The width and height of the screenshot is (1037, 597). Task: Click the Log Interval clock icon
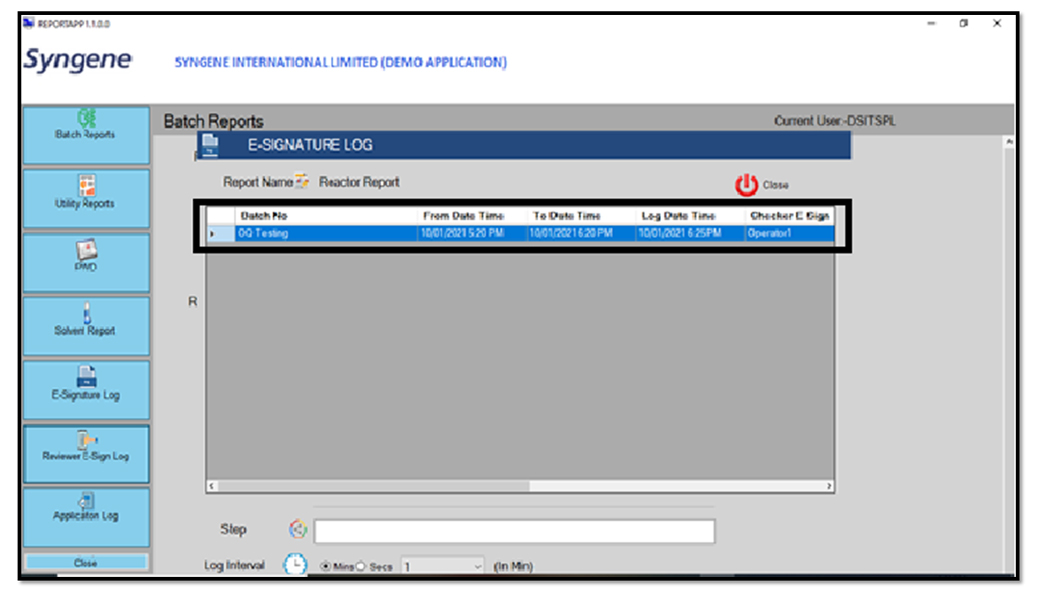(295, 565)
